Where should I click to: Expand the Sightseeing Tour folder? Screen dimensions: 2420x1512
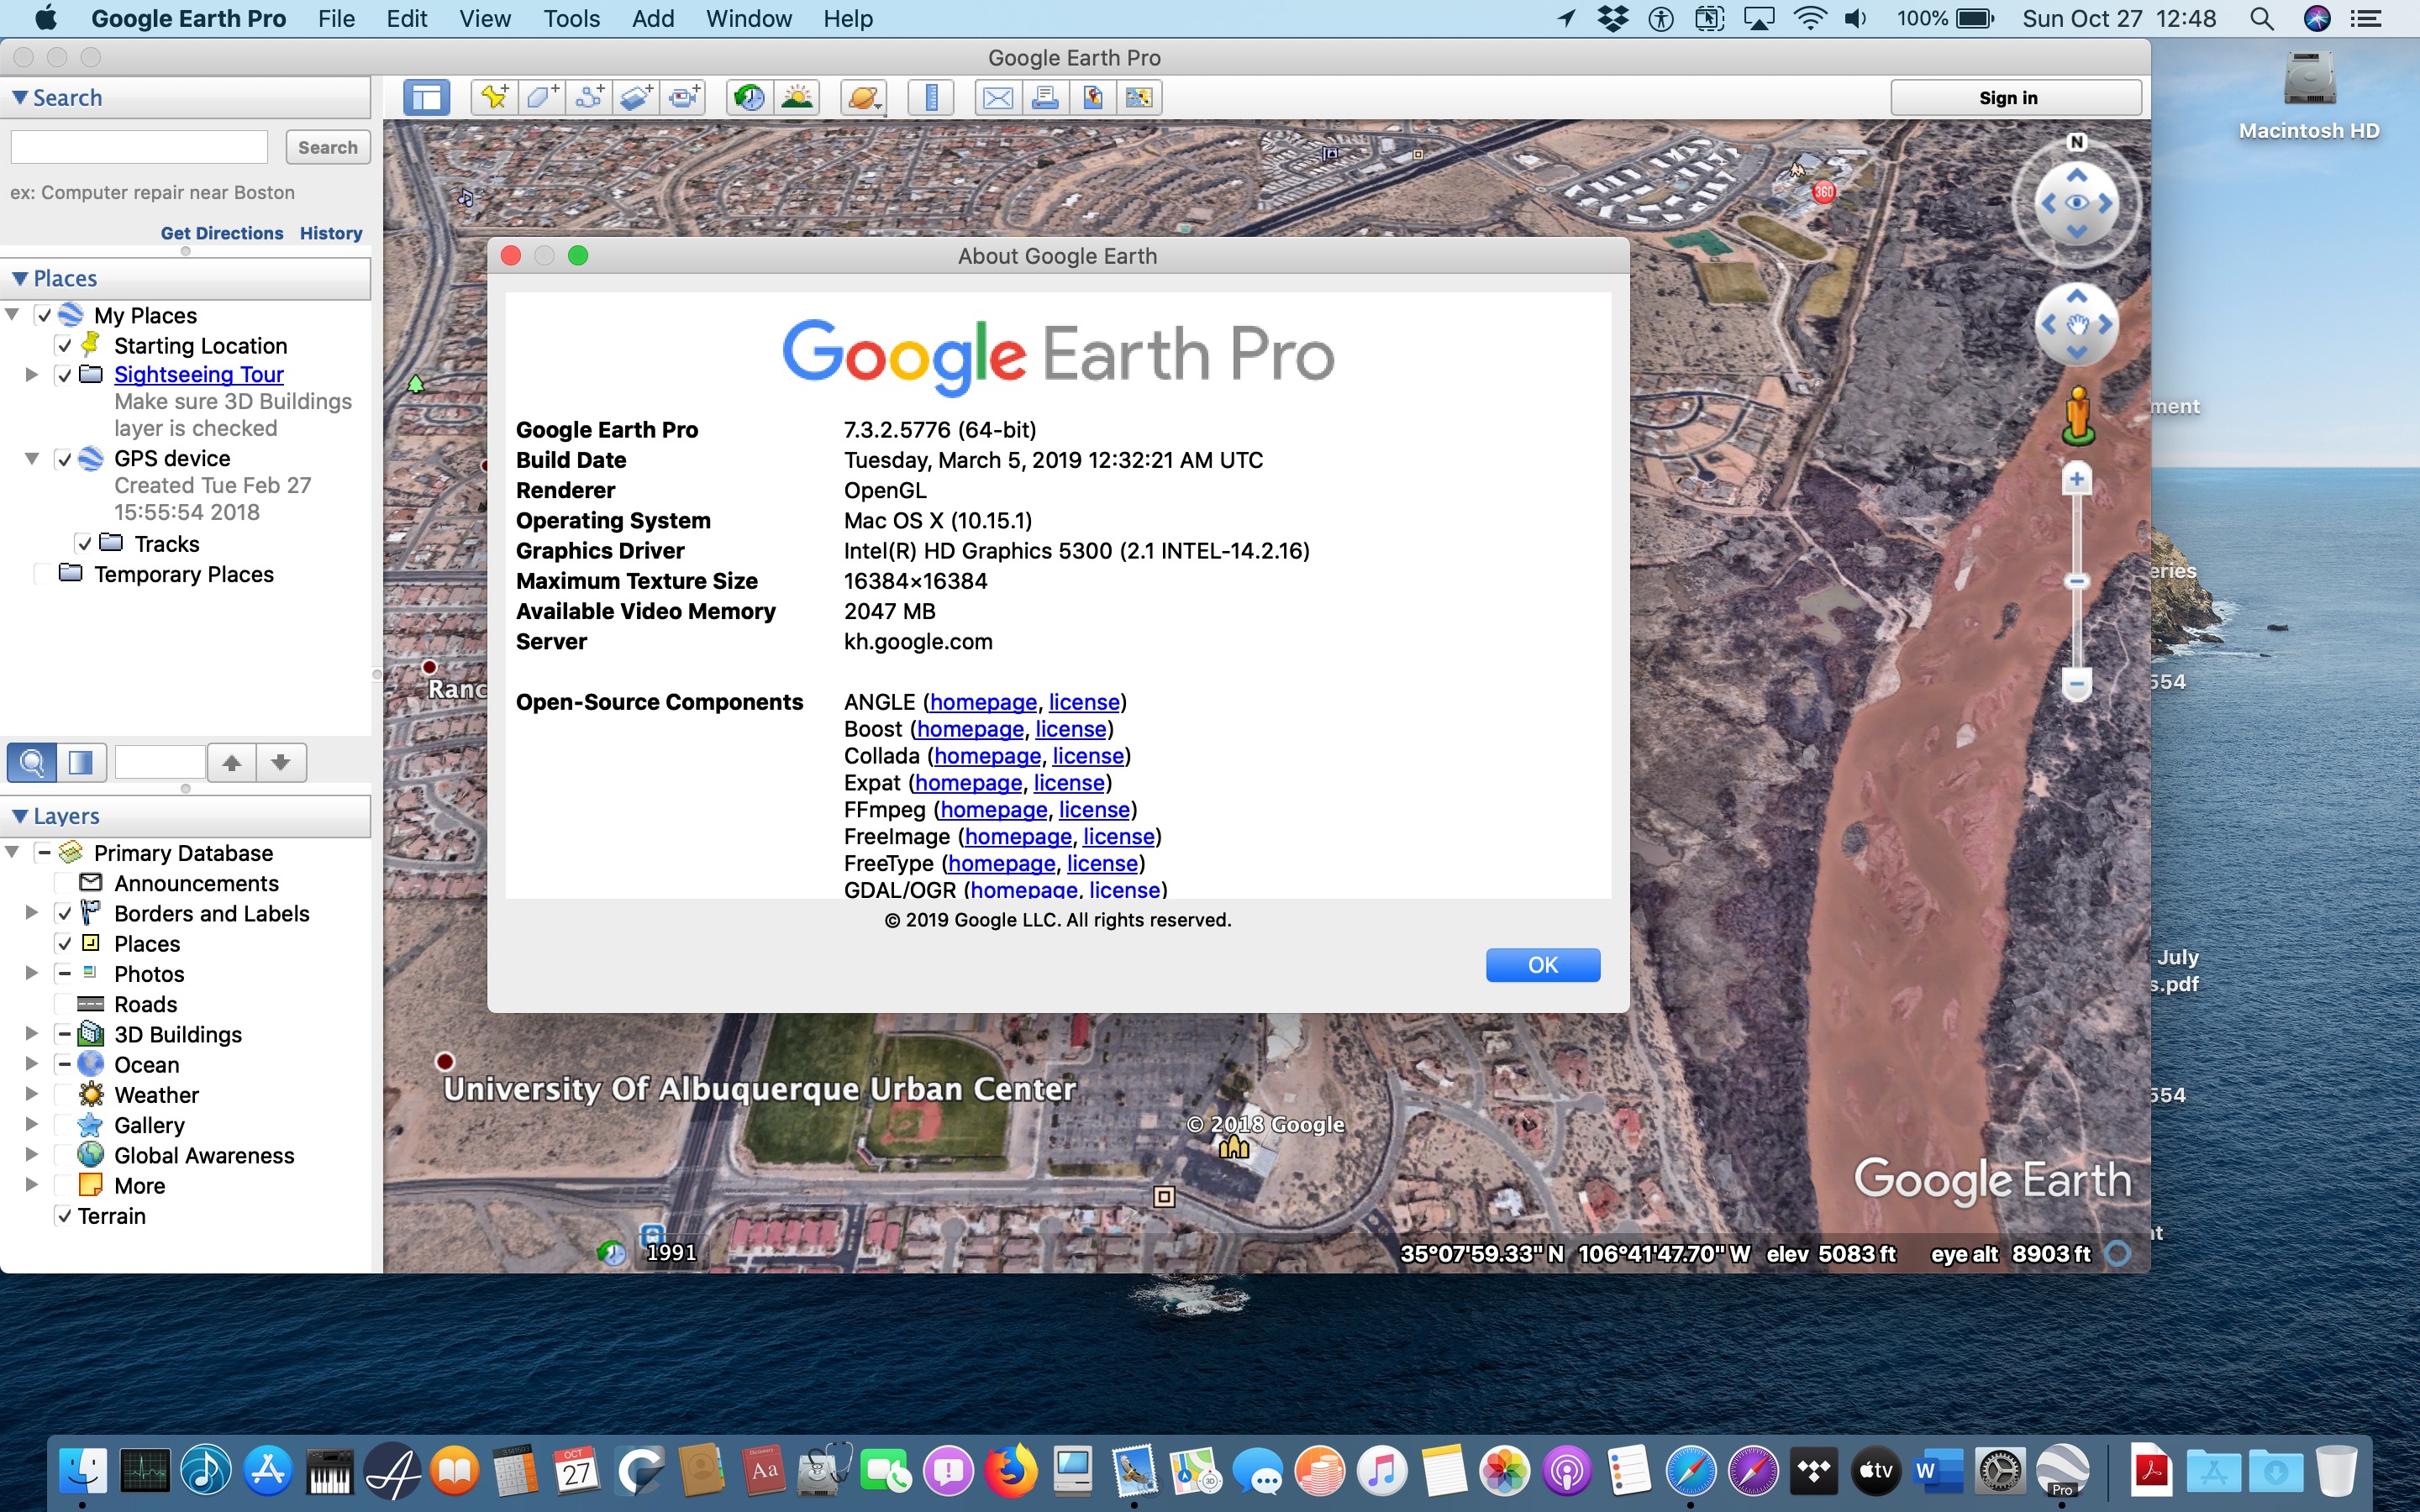click(31, 375)
